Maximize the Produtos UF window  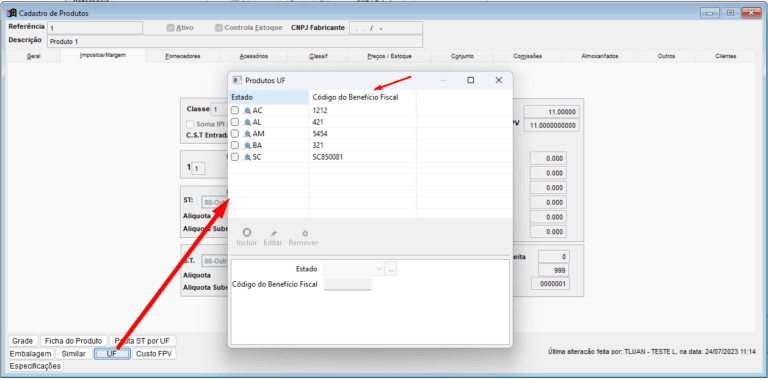coord(471,80)
